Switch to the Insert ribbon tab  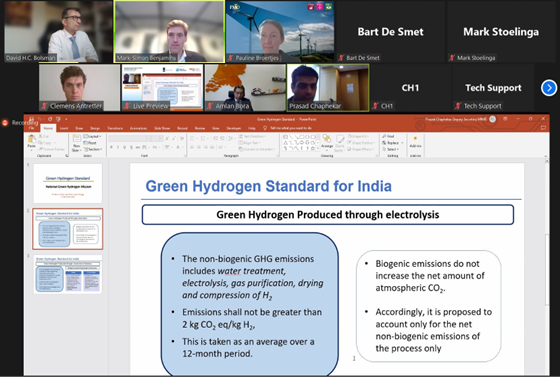(x=64, y=128)
